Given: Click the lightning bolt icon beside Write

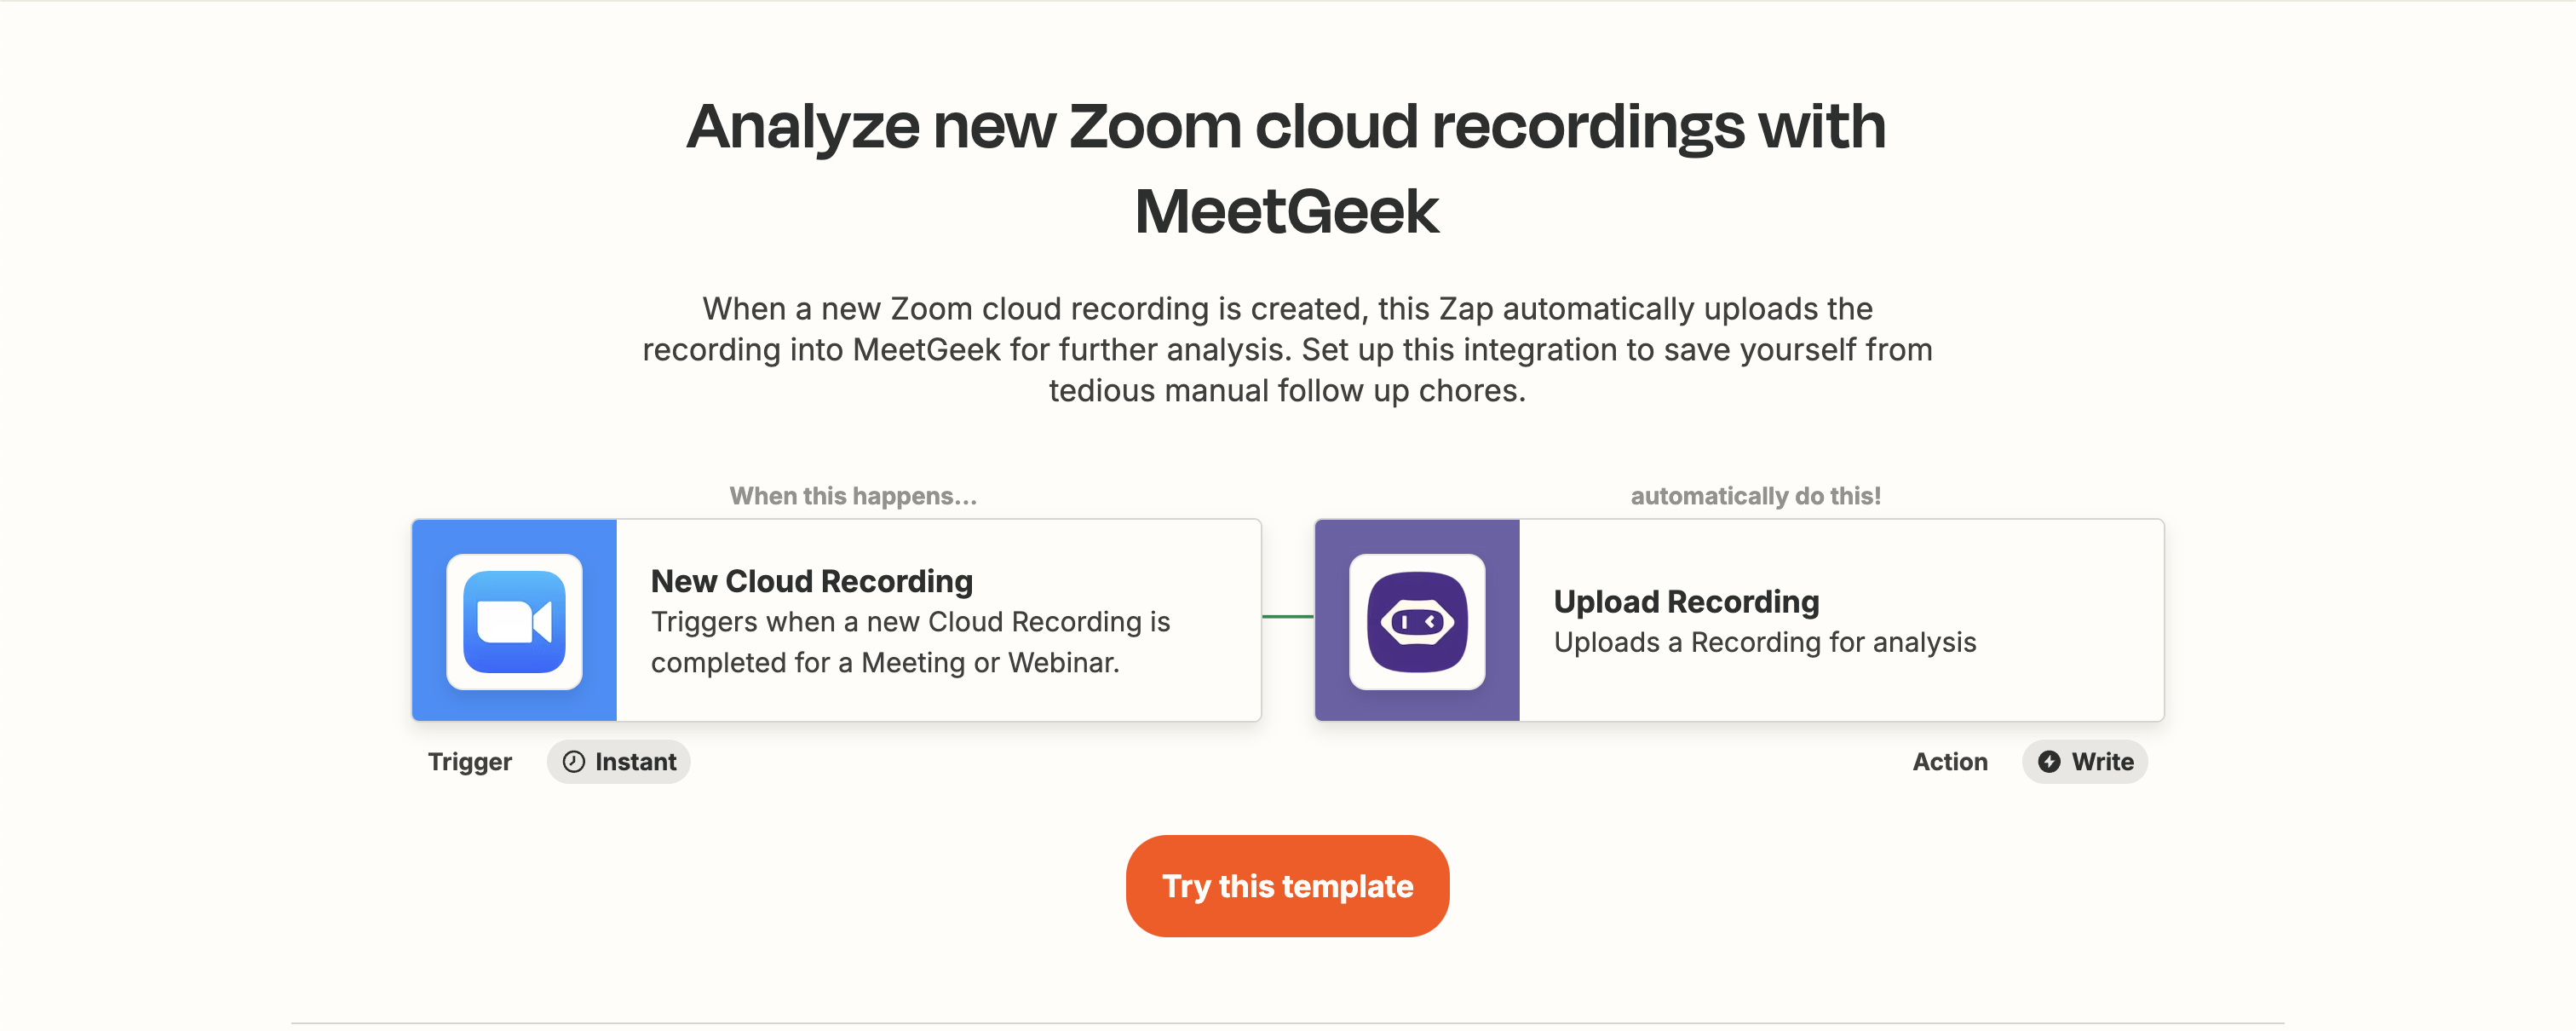Looking at the screenshot, I should click(x=2049, y=762).
